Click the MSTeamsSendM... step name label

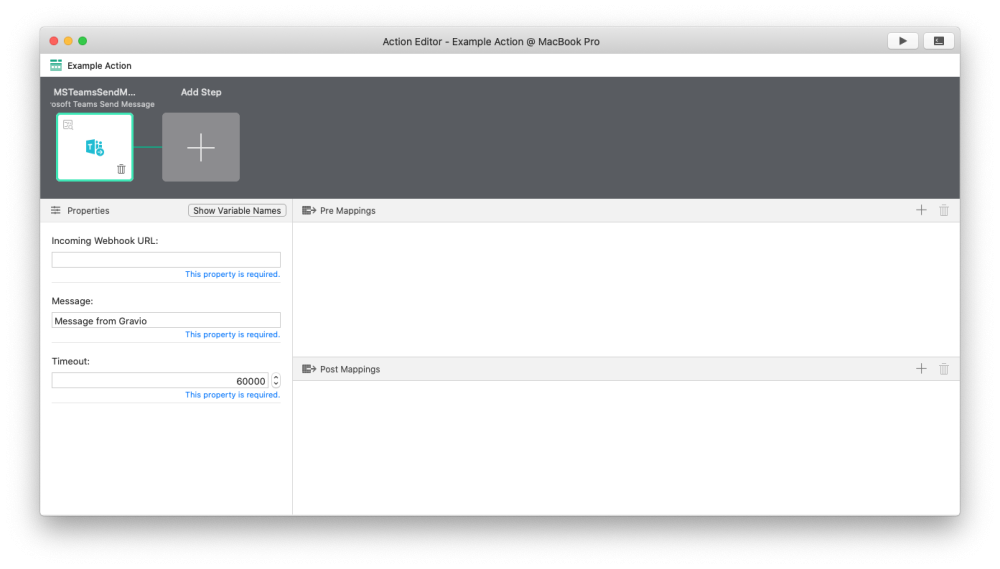click(x=94, y=92)
